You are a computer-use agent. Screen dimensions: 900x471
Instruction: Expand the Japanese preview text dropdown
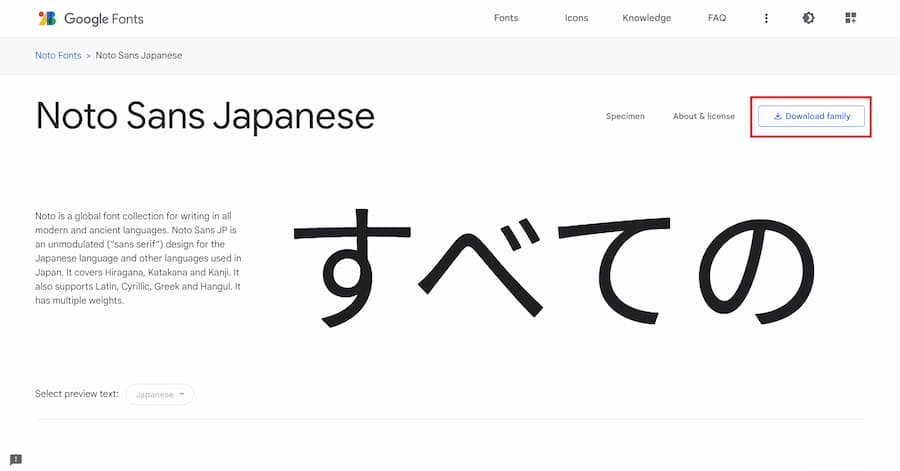(160, 394)
